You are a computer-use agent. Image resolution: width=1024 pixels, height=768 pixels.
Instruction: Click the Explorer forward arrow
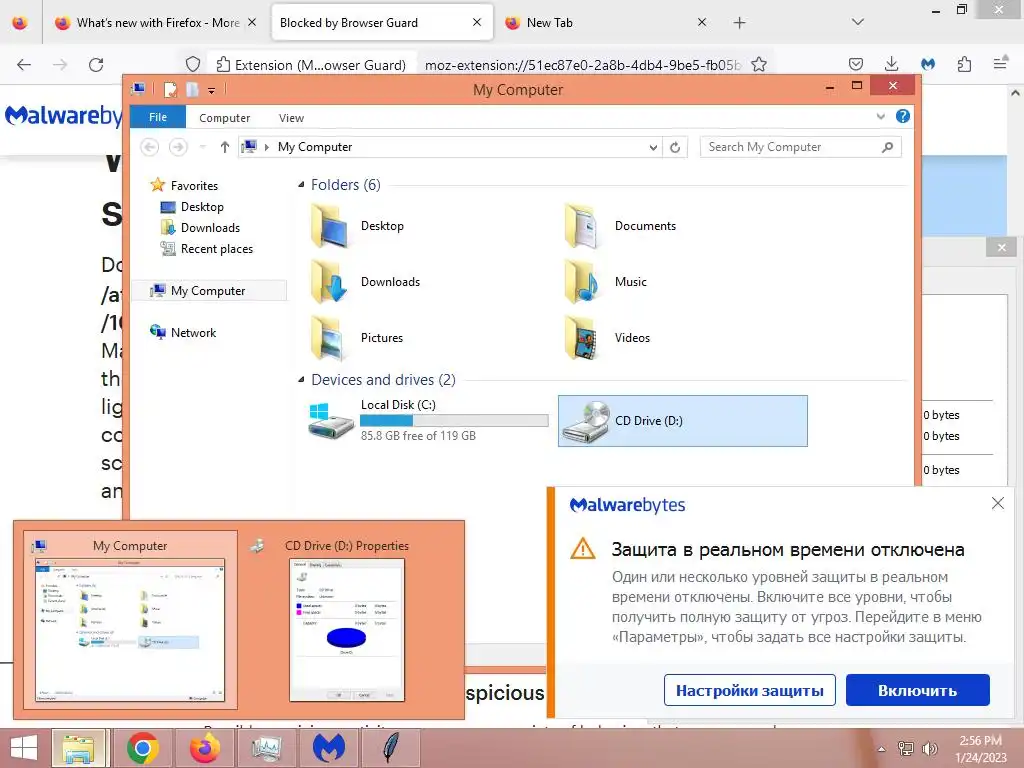tap(178, 148)
